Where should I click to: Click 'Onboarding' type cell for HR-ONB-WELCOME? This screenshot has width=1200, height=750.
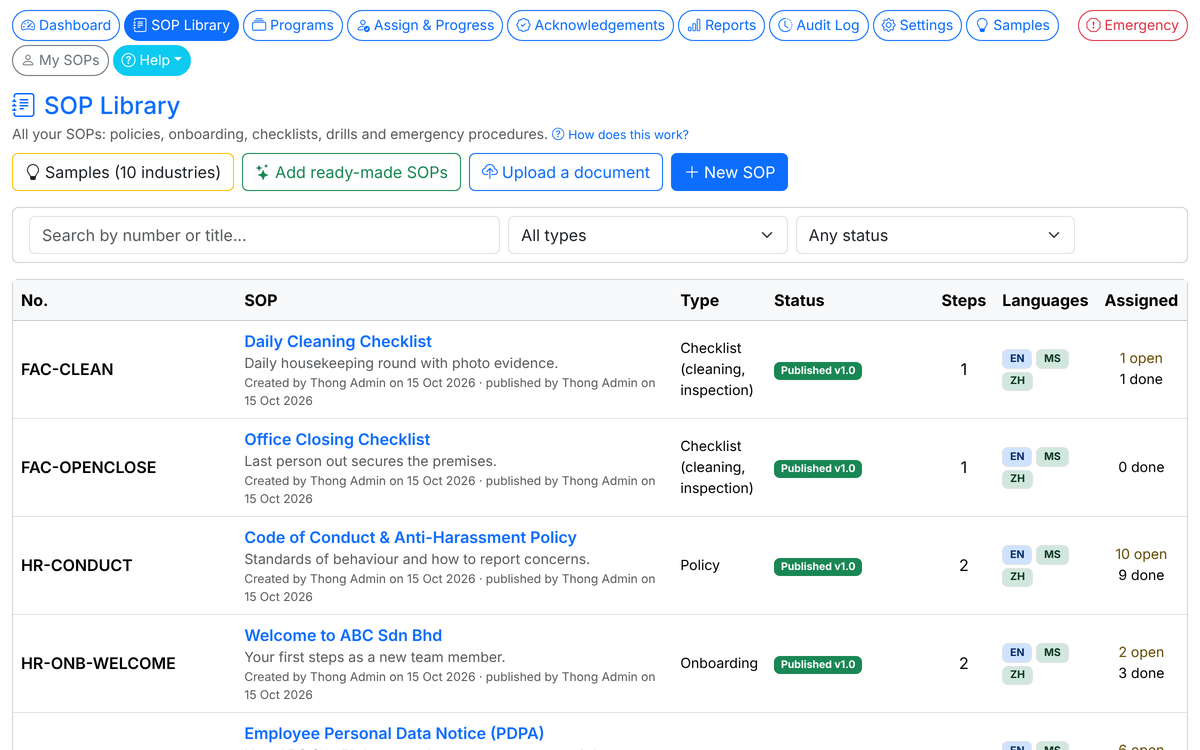(719, 663)
